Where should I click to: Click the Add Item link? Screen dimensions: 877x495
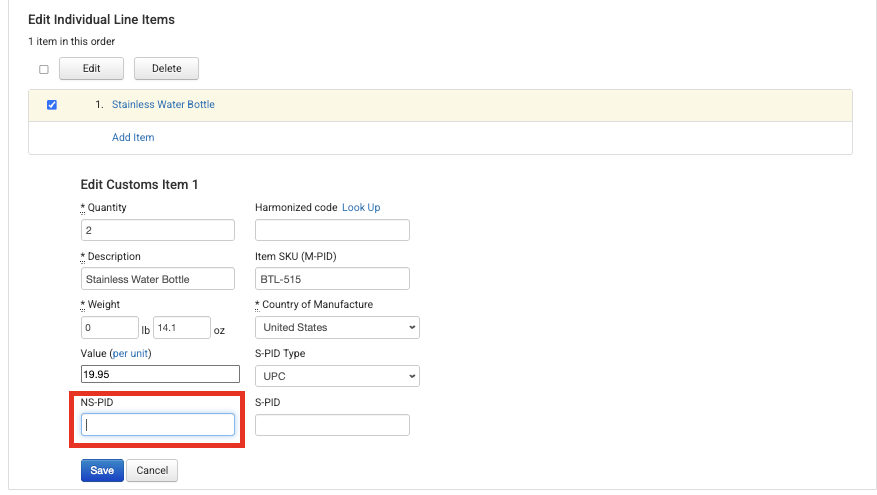pos(133,138)
